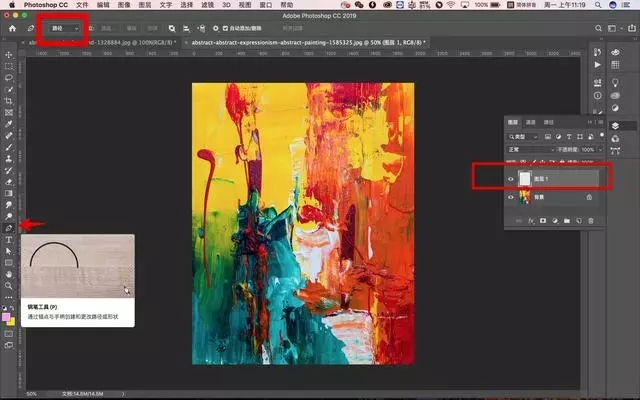Toggle the 自动添加/删除 checkbox
Image resolution: width=640 pixels, height=400 pixels.
click(224, 29)
